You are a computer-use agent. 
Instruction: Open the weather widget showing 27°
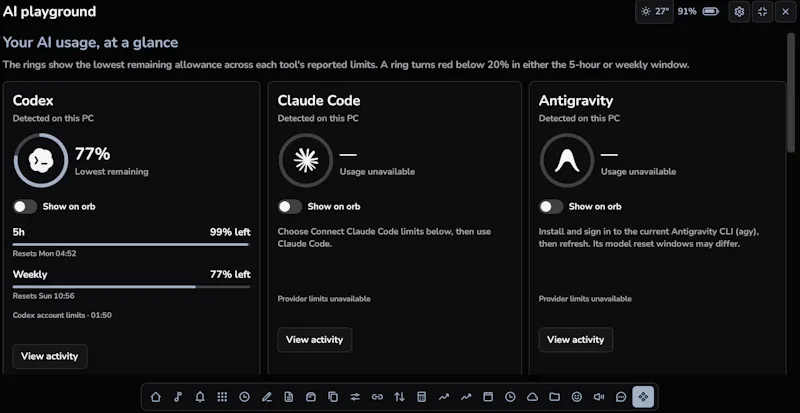pos(655,12)
